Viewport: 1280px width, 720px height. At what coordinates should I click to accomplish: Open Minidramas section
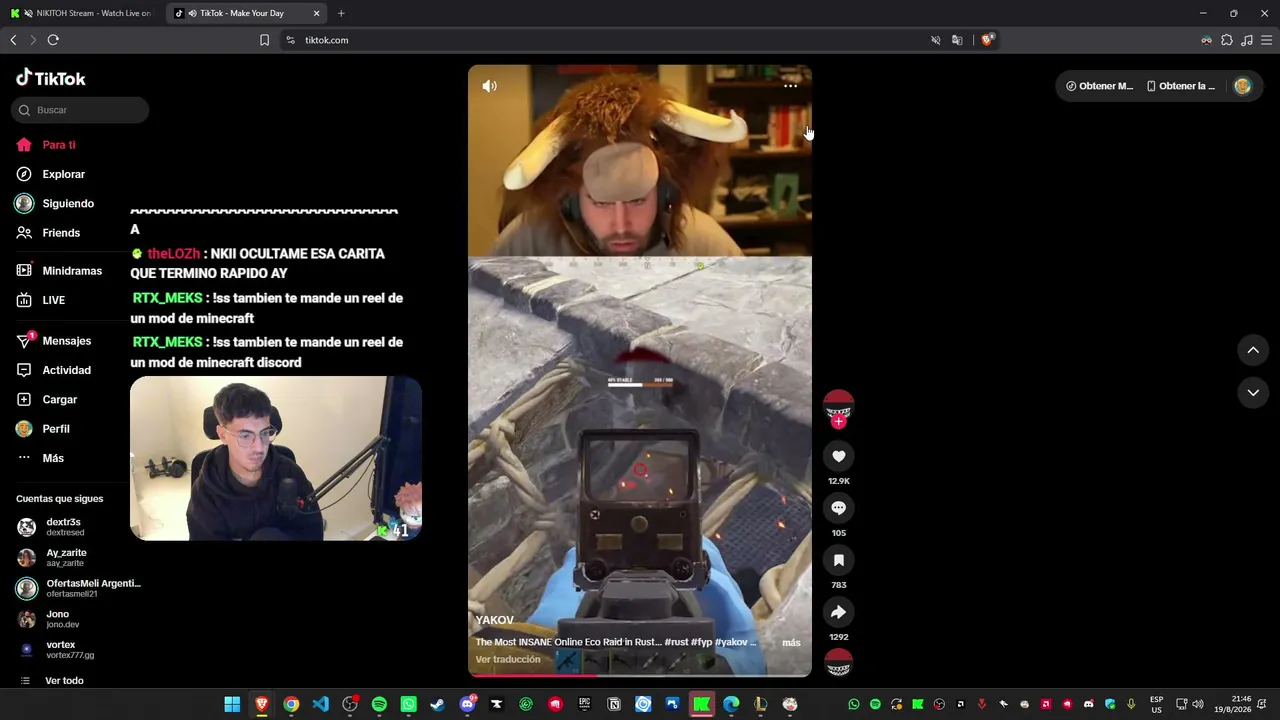click(59, 271)
